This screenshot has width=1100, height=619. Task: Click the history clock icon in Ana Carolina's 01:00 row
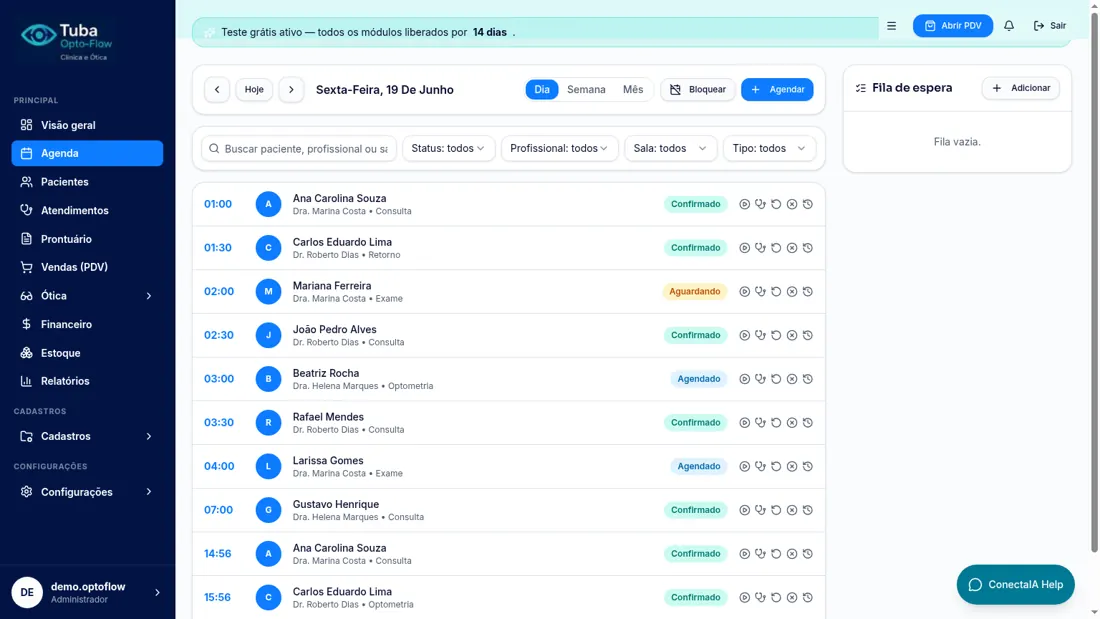click(808, 204)
